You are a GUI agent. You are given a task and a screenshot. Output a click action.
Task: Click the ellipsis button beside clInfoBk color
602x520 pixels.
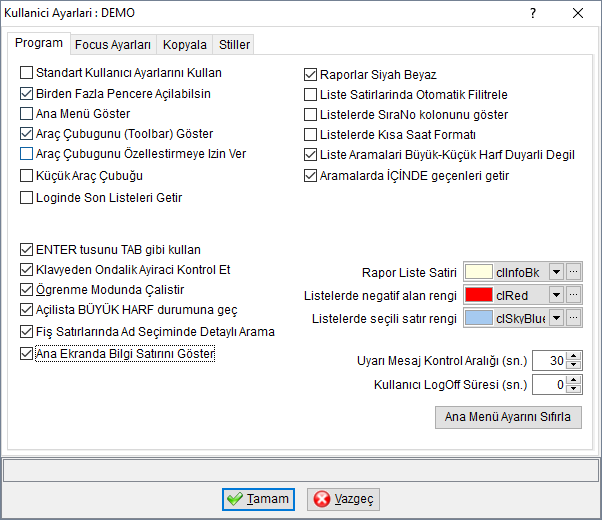pos(573,272)
